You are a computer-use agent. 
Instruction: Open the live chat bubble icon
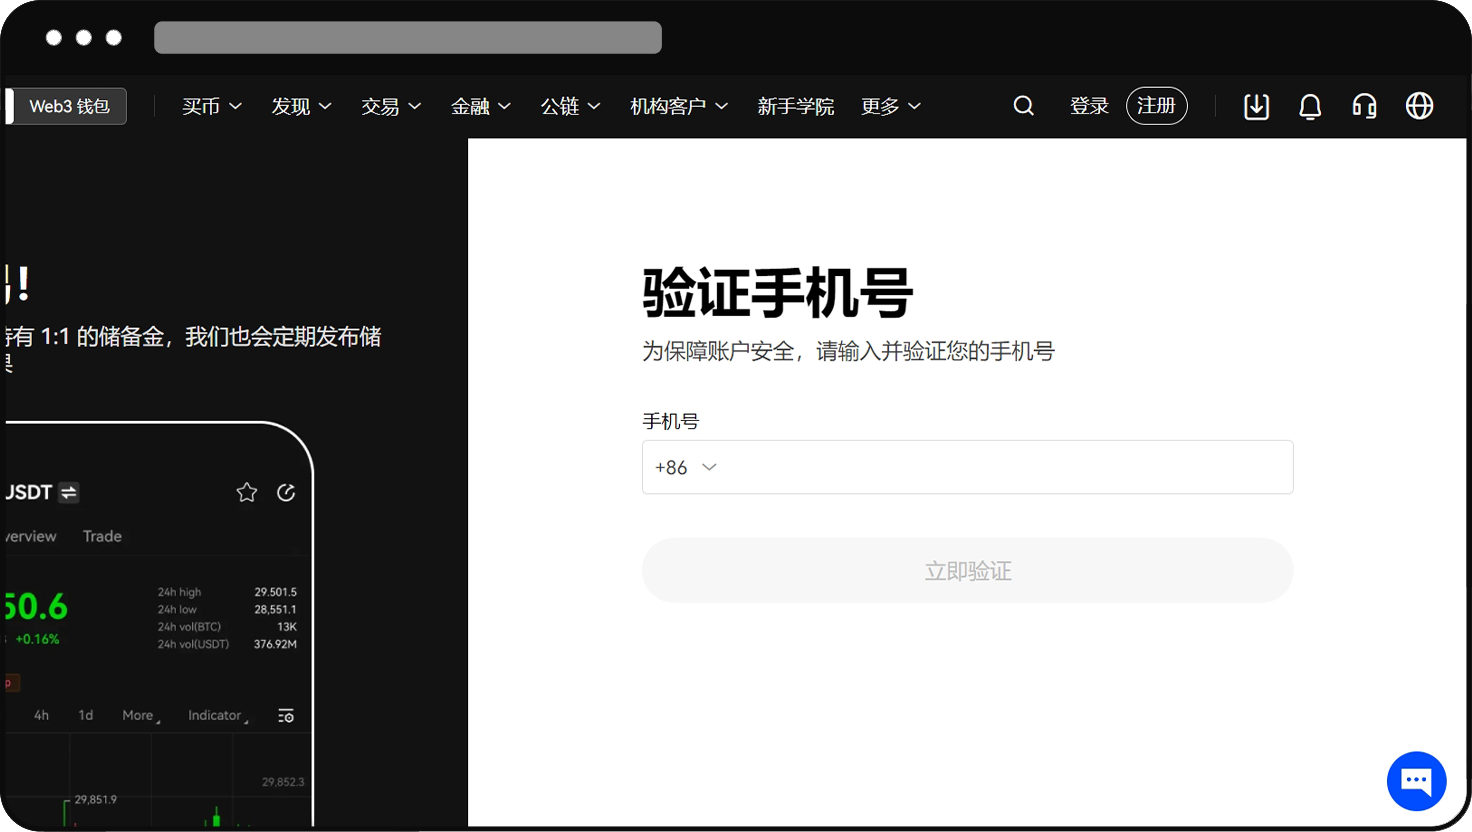pyautogui.click(x=1416, y=781)
